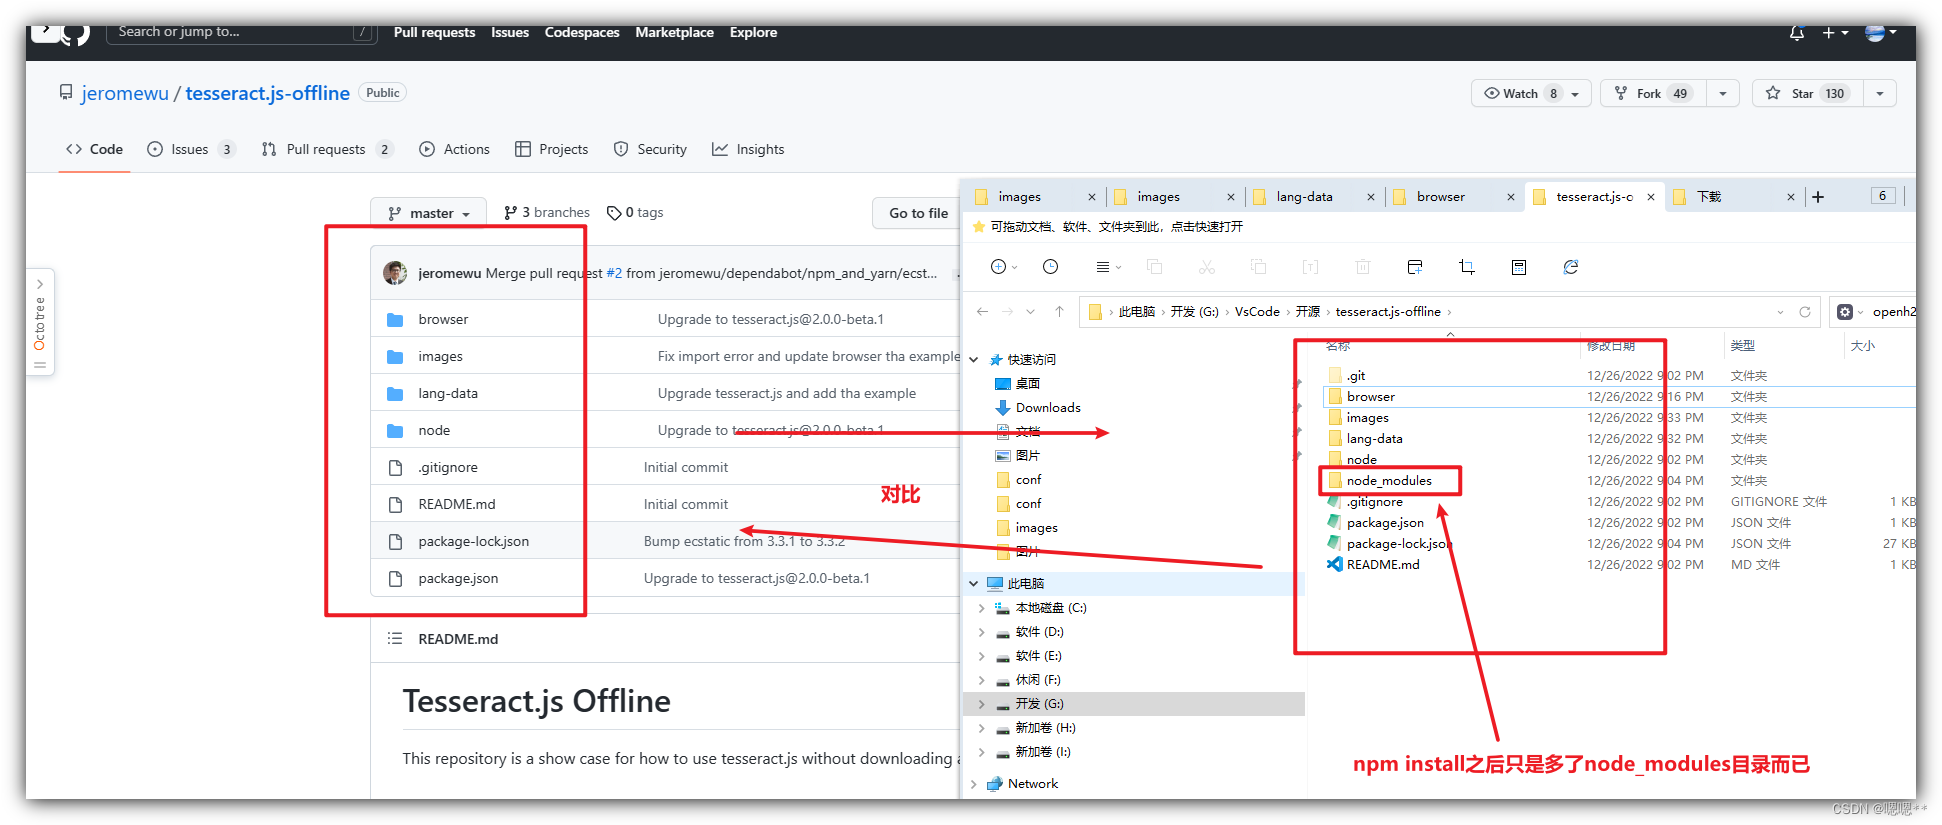Click the explorer rename icon
Viewport: 1942px width, 825px height.
[1310, 267]
